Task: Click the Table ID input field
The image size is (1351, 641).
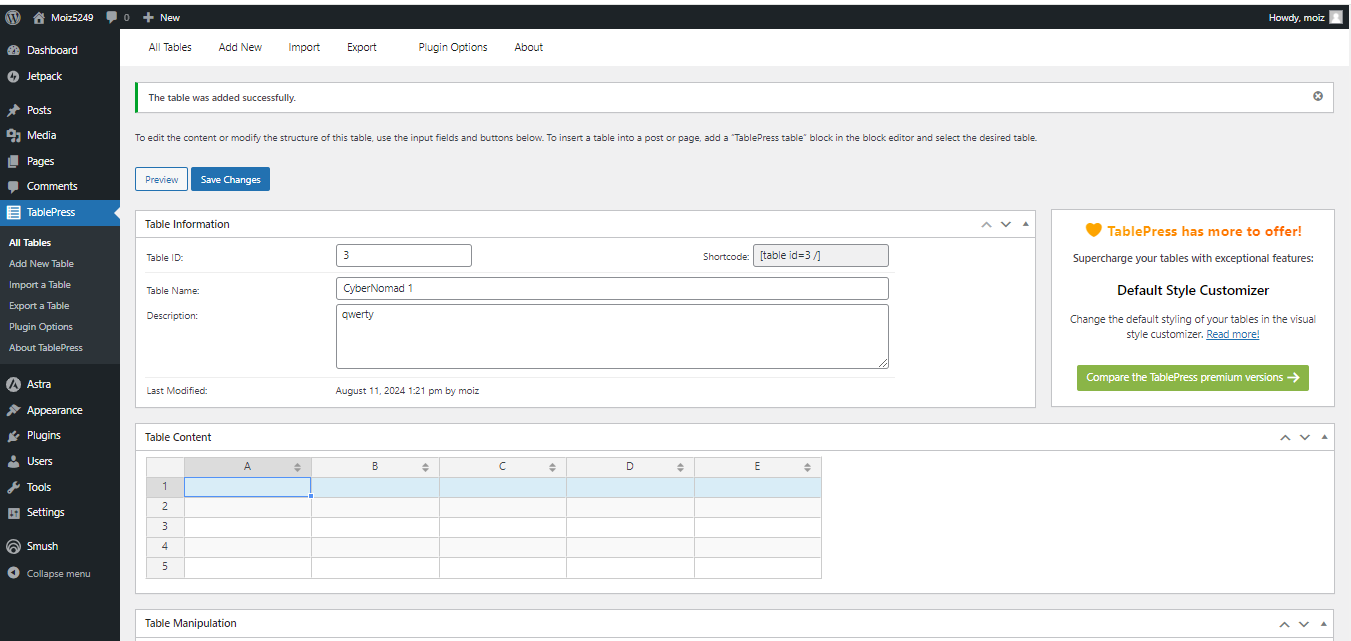Action: click(x=403, y=255)
